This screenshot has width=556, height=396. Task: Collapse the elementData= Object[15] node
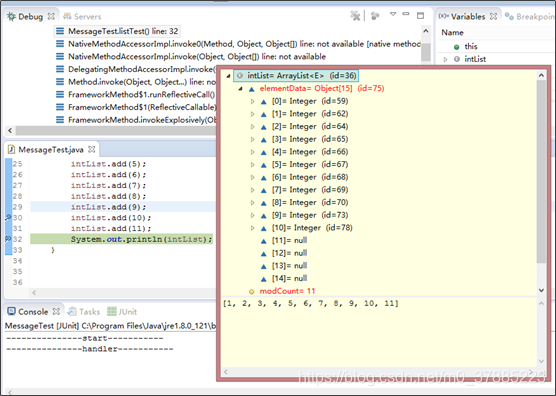click(241, 88)
